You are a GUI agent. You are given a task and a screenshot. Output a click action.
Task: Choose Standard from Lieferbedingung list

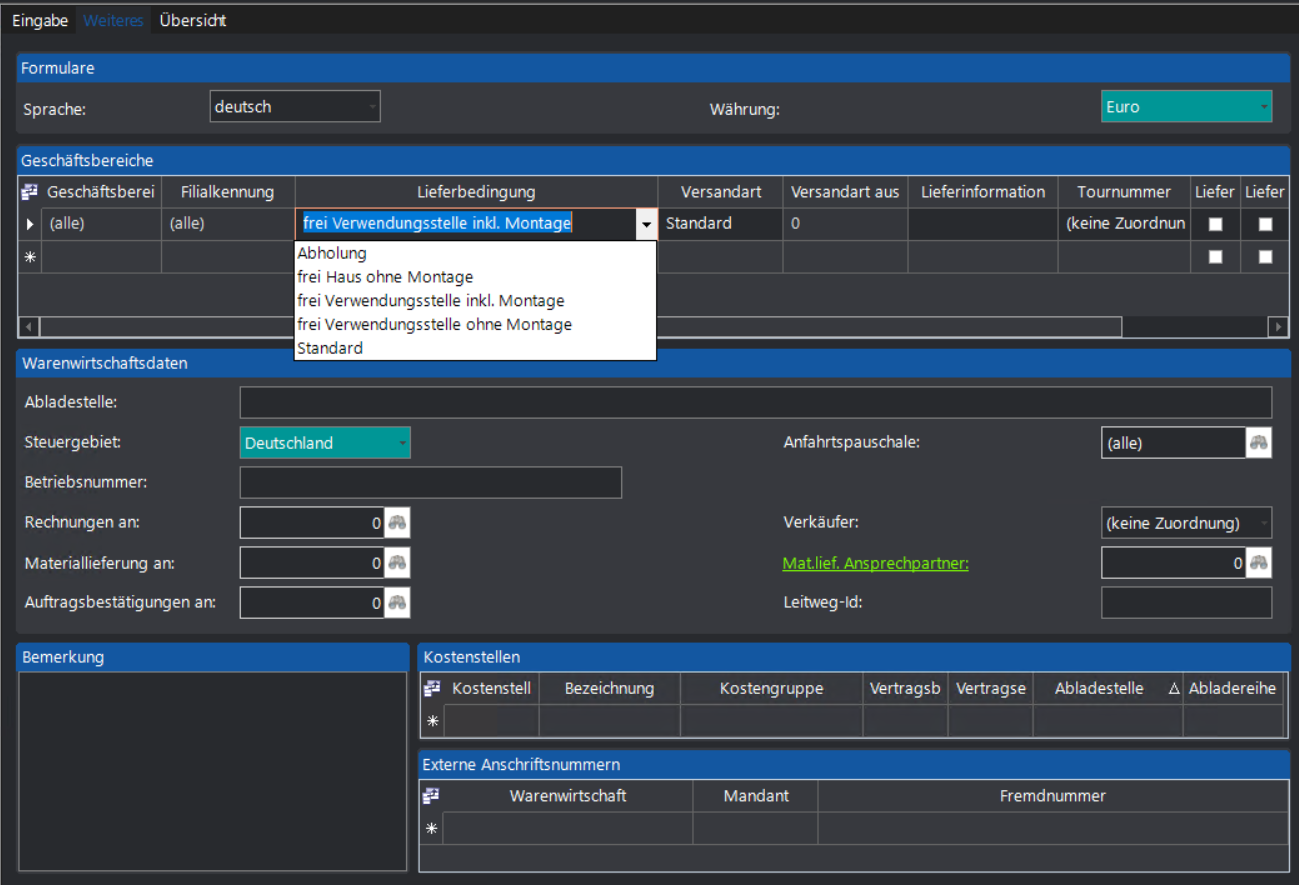tap(475, 348)
